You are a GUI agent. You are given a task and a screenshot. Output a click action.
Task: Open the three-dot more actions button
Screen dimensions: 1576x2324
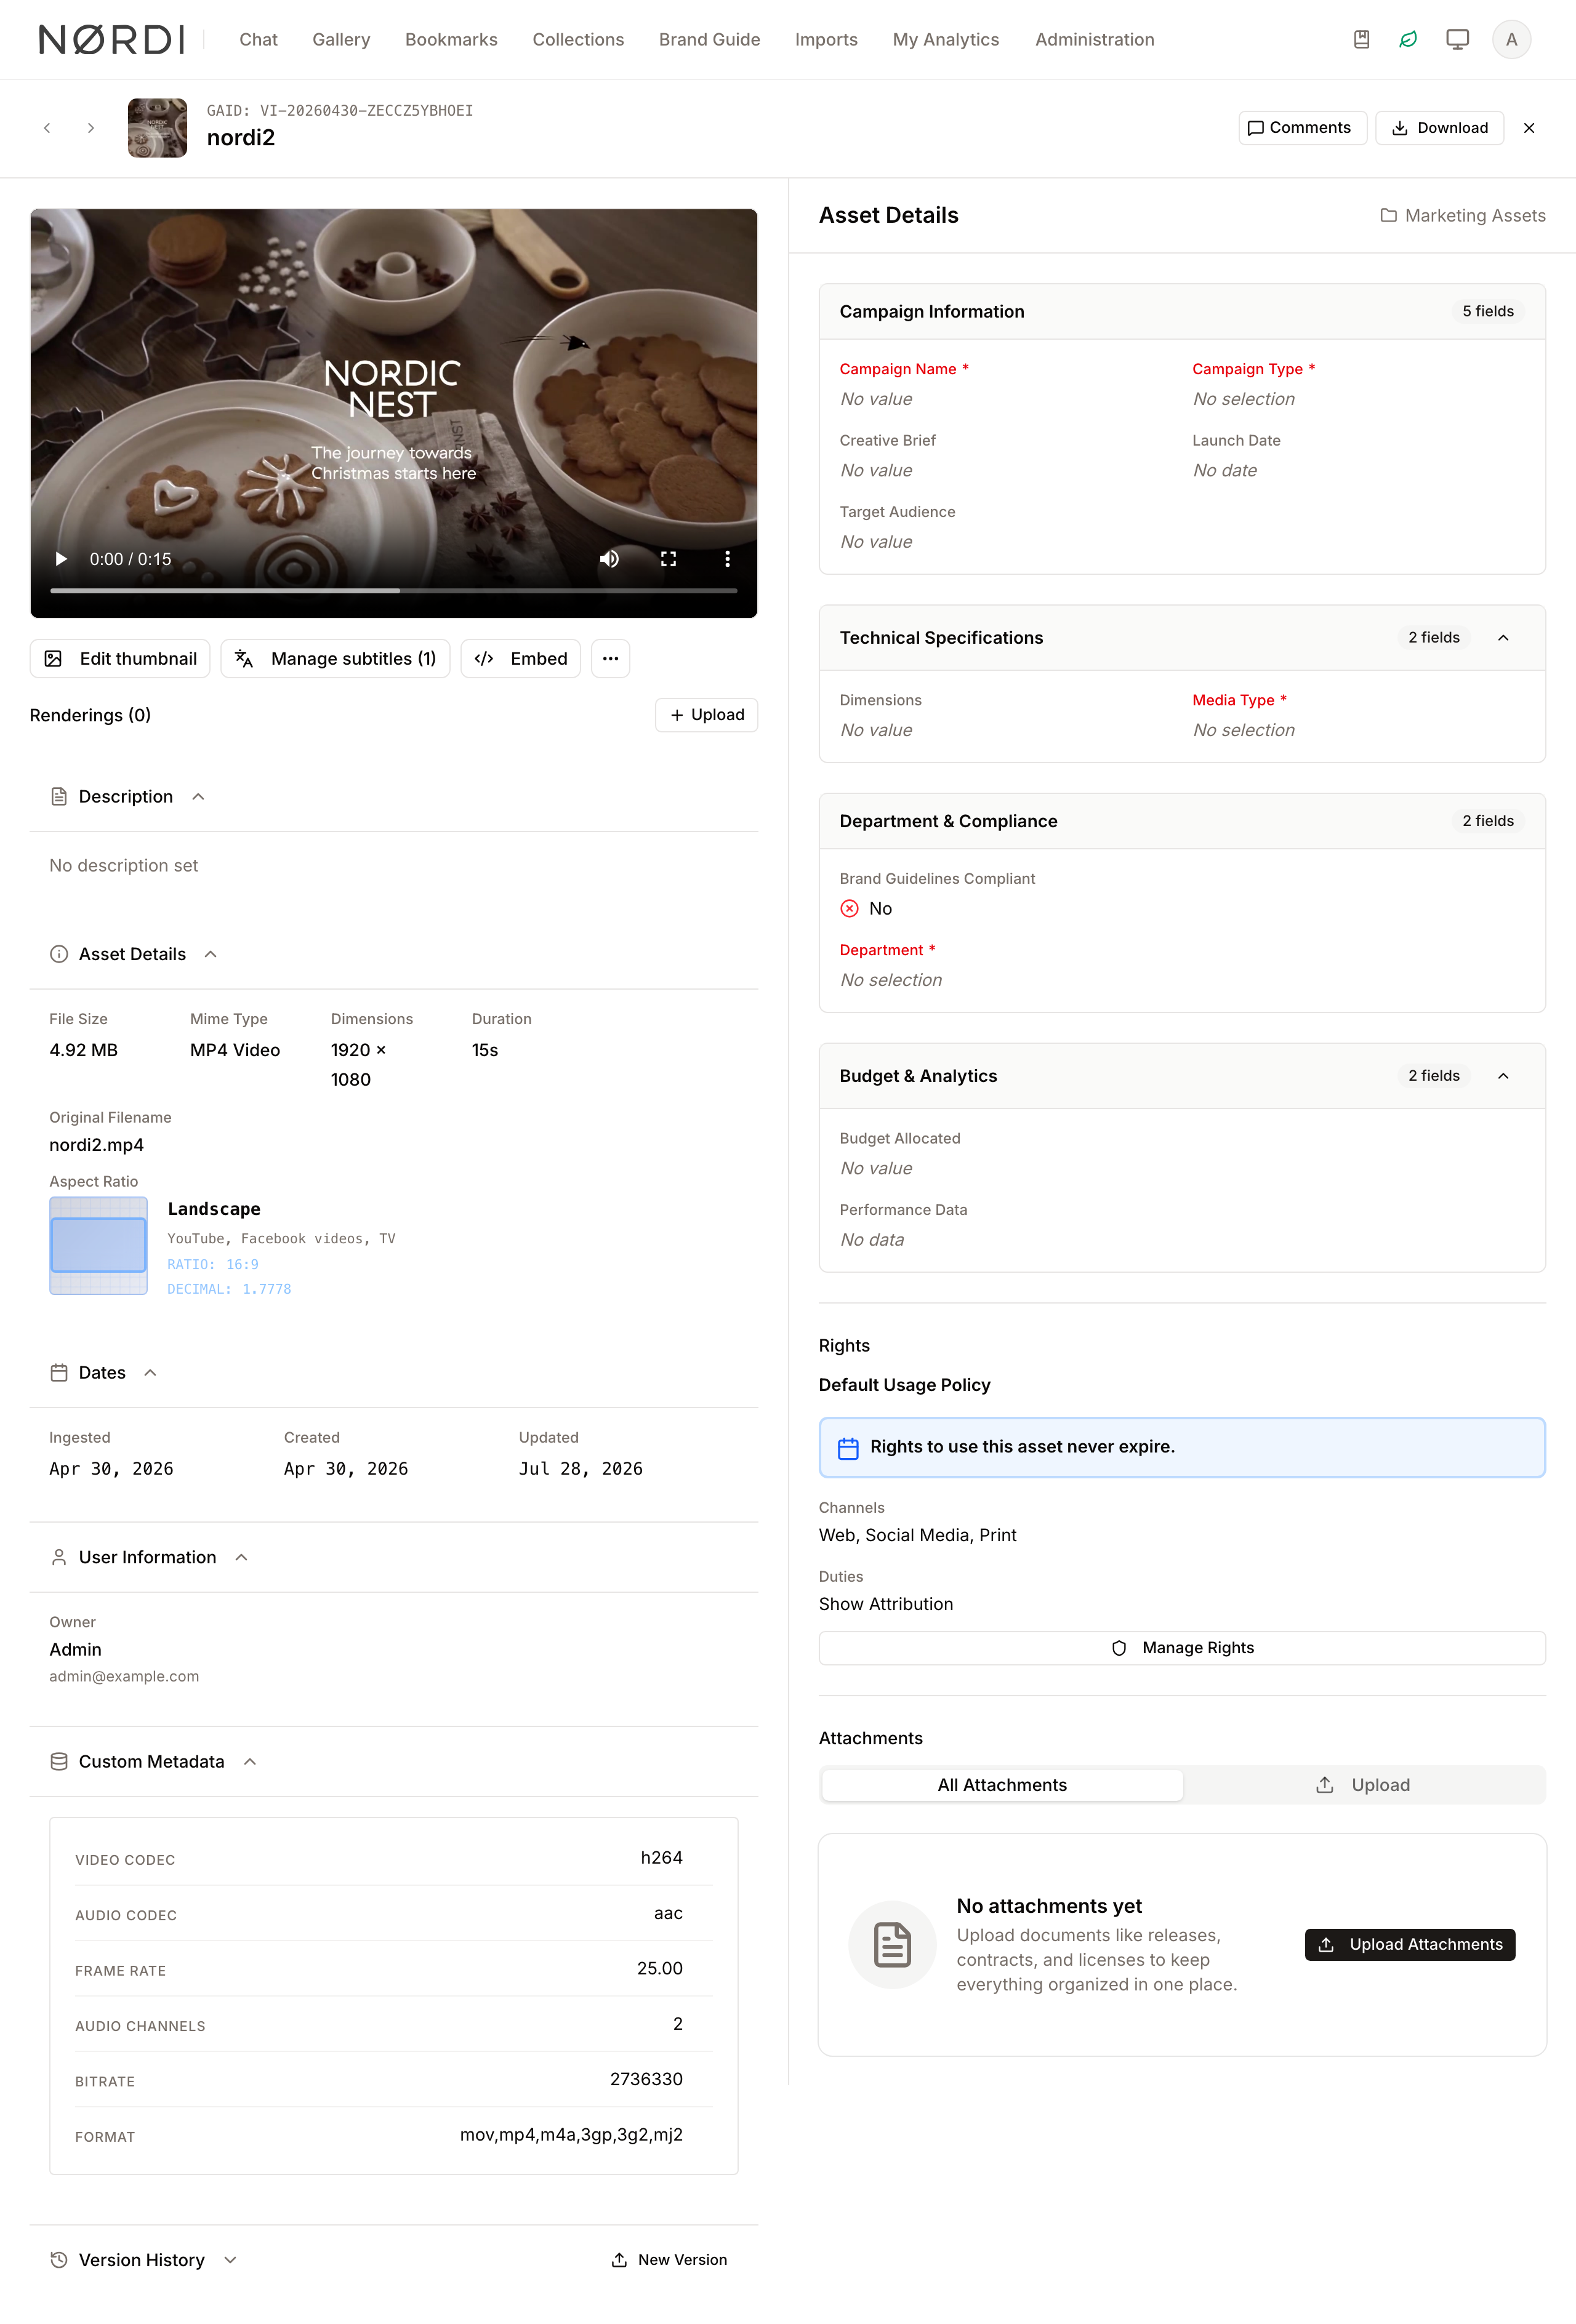tap(610, 659)
